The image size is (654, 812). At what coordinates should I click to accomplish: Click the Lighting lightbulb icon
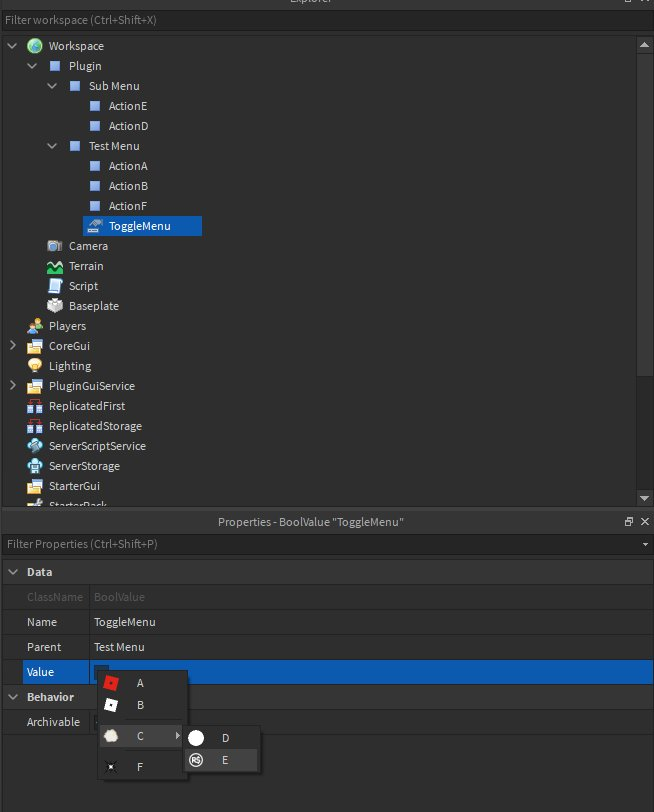tap(35, 366)
